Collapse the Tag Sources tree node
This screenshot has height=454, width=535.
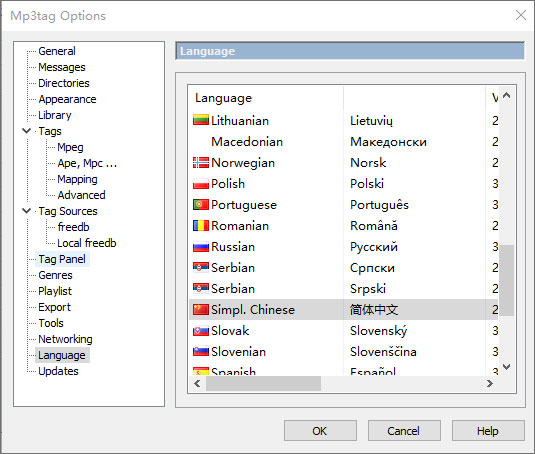[x=26, y=211]
